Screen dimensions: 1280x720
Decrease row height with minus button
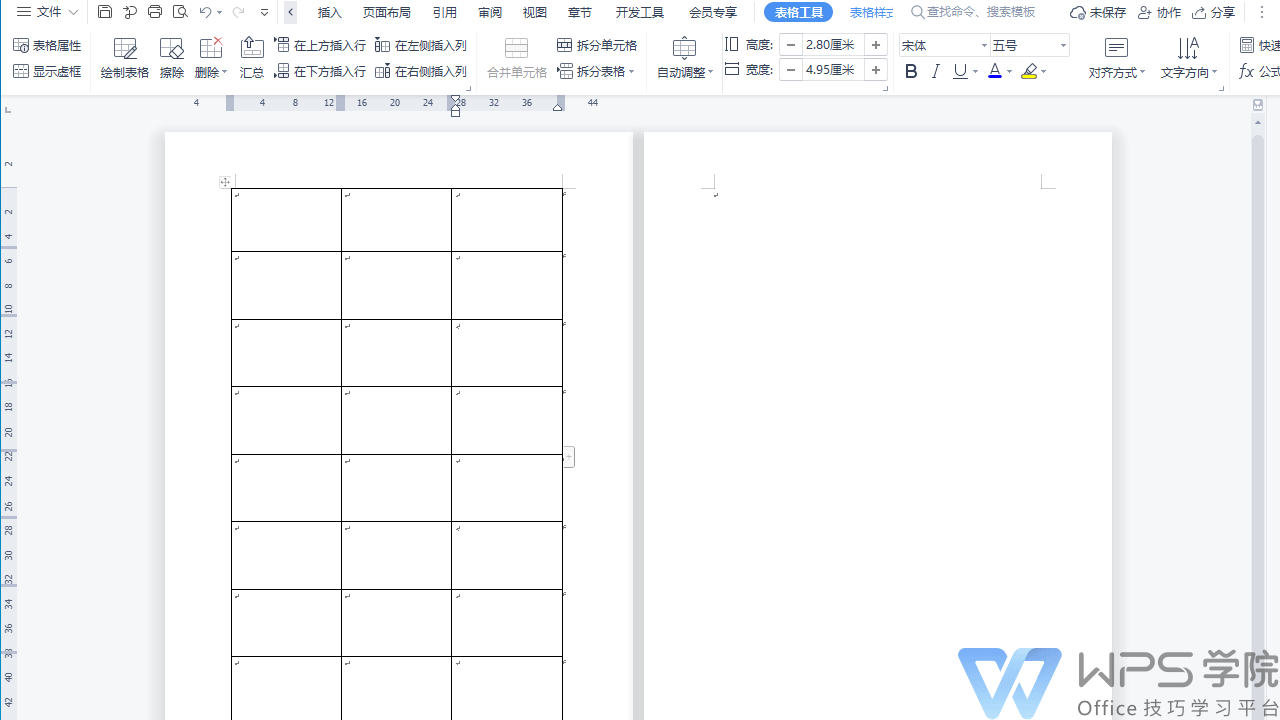coord(791,45)
